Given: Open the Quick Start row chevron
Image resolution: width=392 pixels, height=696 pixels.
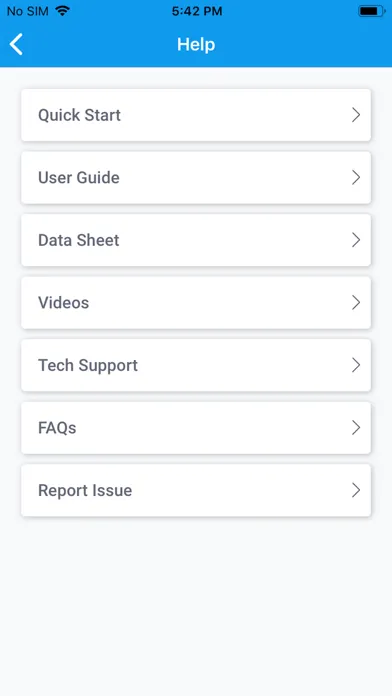Looking at the screenshot, I should (x=356, y=115).
